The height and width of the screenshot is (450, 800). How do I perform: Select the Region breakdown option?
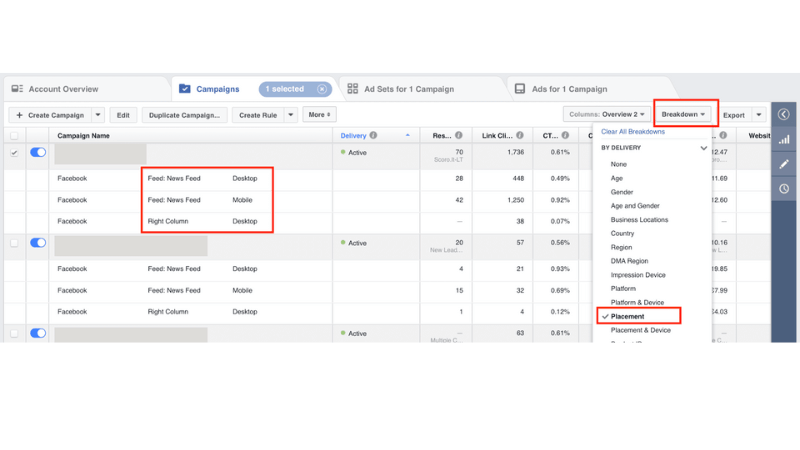point(621,247)
